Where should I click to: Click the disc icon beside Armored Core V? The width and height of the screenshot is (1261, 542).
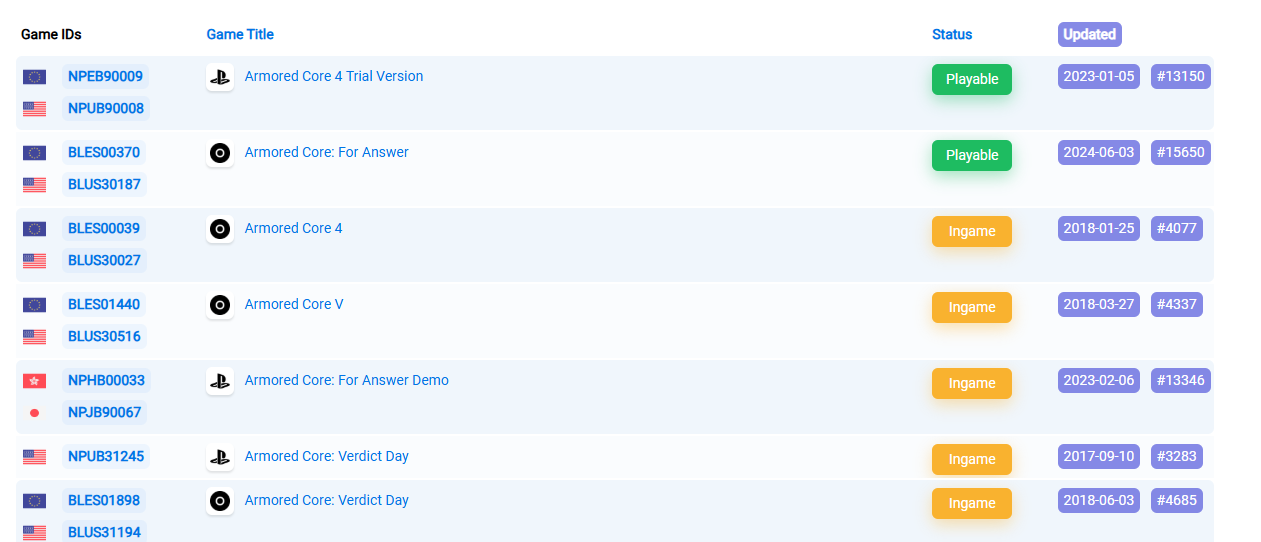(x=220, y=305)
